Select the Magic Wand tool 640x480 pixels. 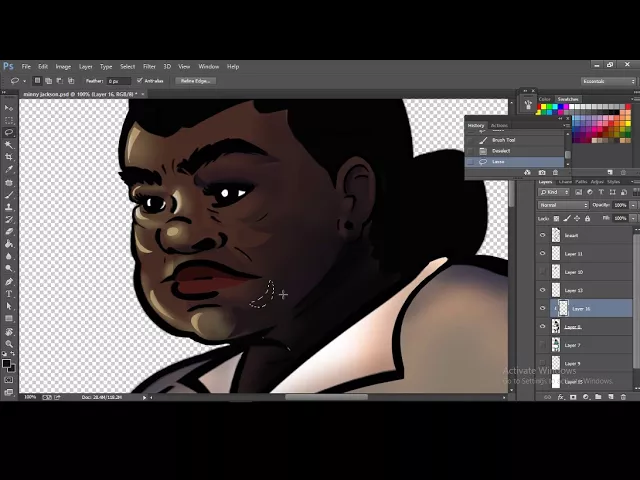pos(9,145)
